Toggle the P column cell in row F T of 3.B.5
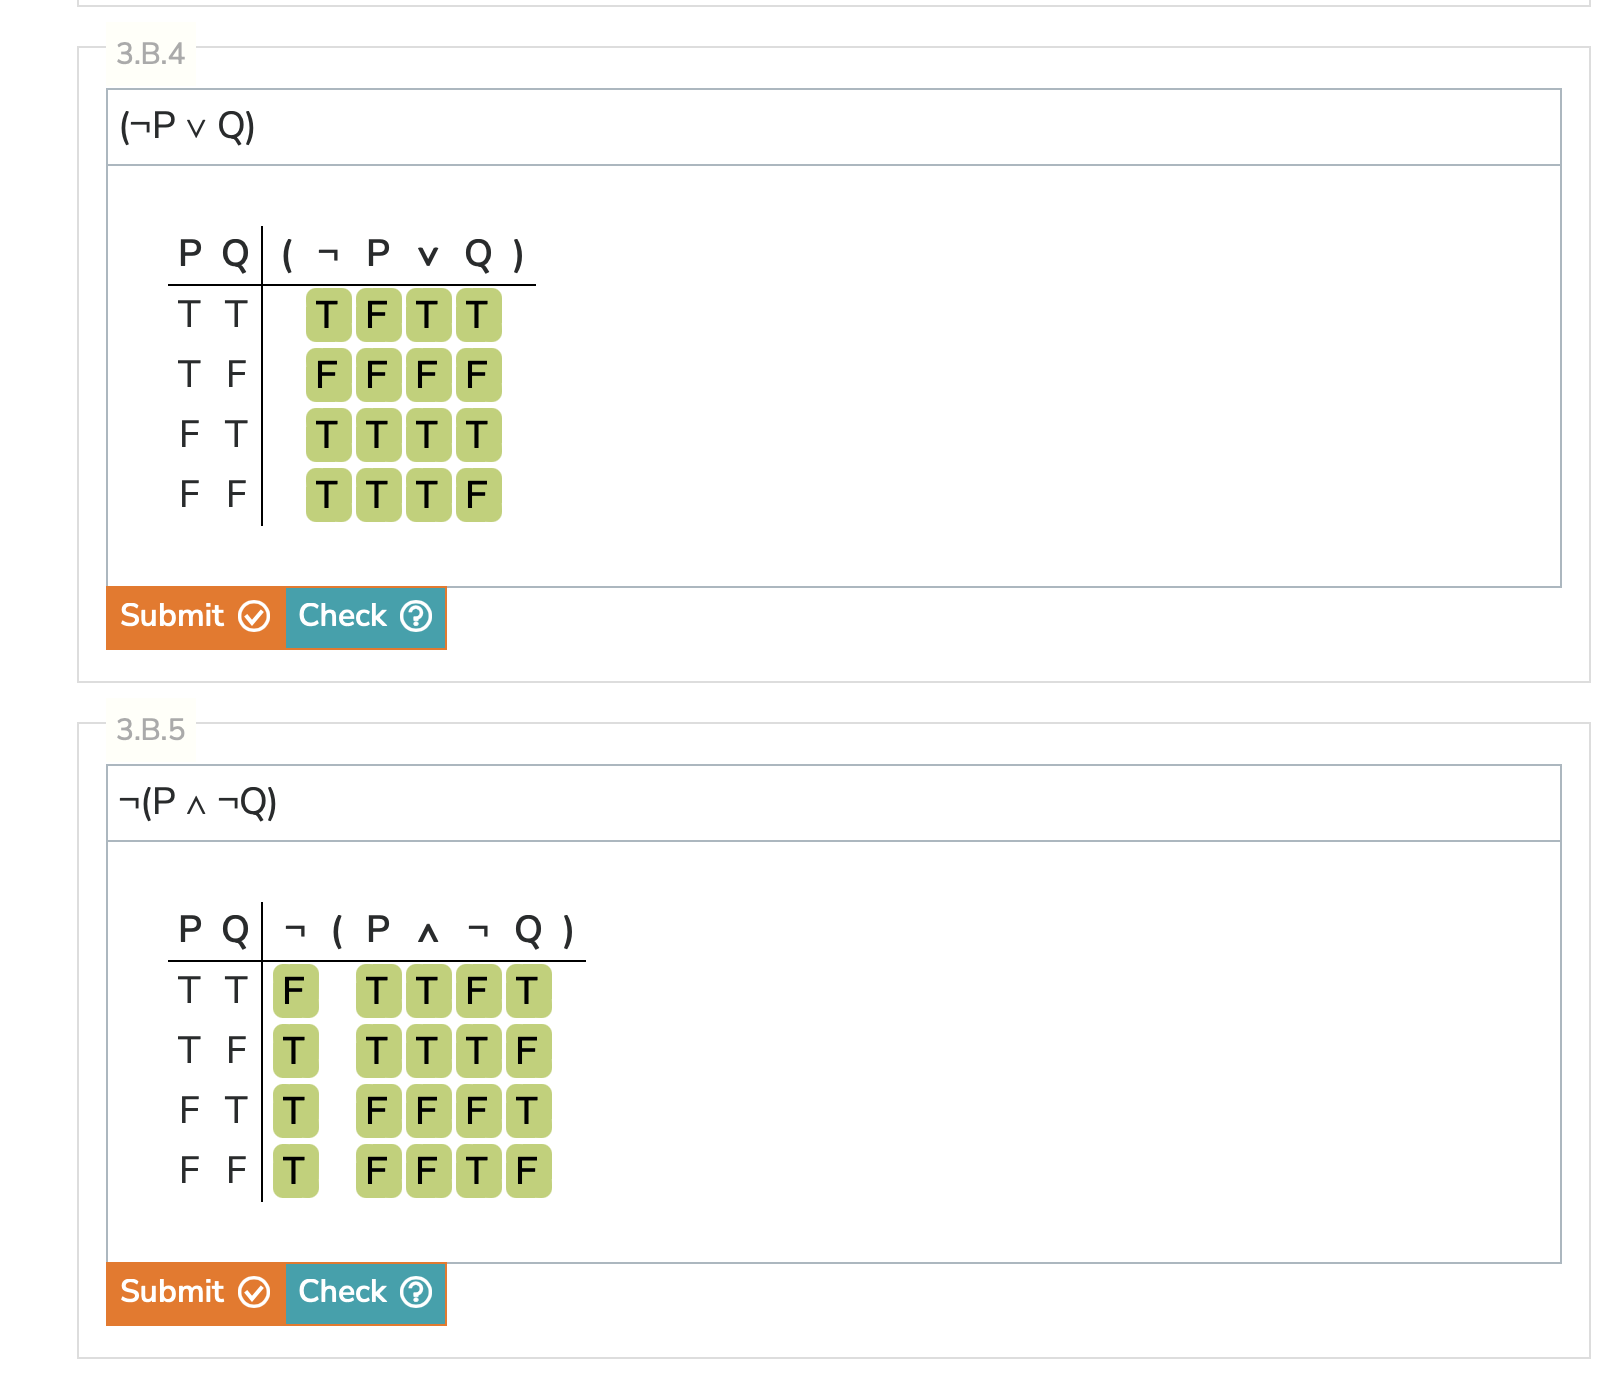This screenshot has height=1374, width=1614. click(376, 1110)
